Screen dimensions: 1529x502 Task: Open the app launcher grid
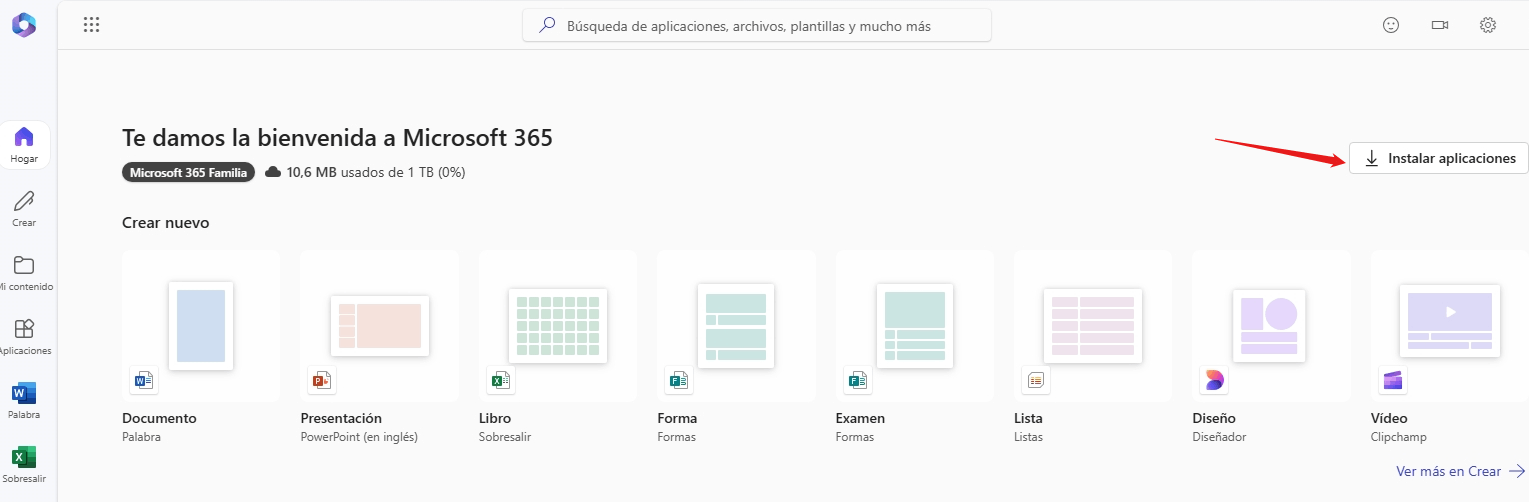[92, 25]
